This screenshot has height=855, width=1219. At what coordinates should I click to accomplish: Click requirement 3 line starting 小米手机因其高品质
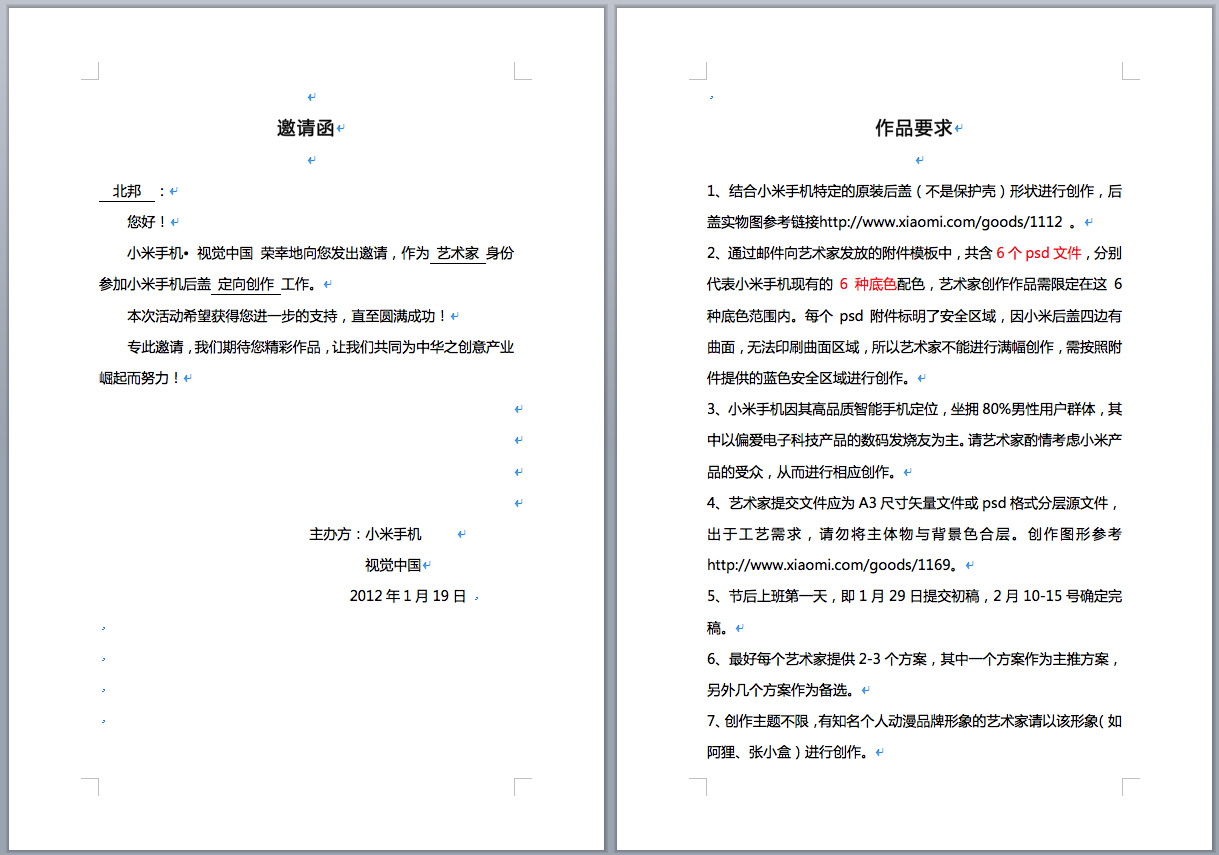tap(914, 409)
